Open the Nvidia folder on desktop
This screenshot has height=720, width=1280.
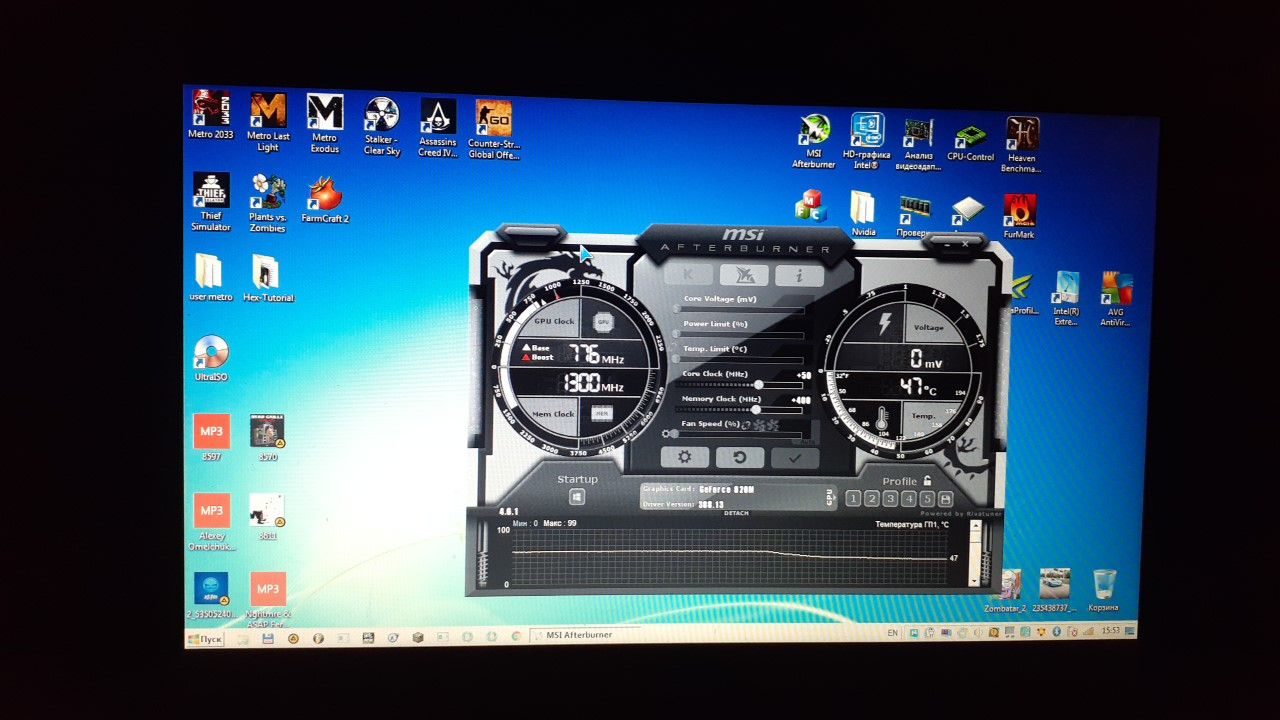[x=863, y=214]
